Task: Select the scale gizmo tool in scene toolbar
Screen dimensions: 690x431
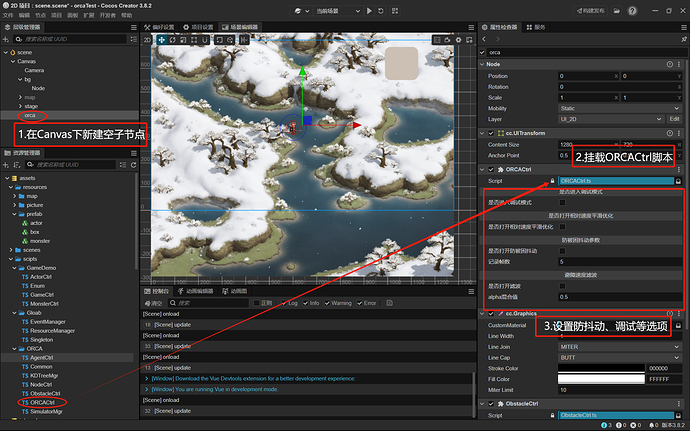Action: point(183,40)
